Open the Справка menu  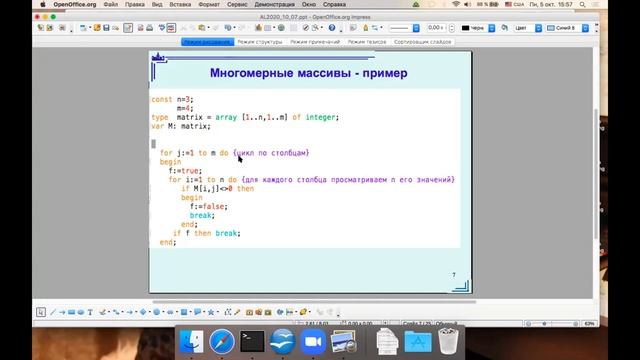tap(334, 4)
